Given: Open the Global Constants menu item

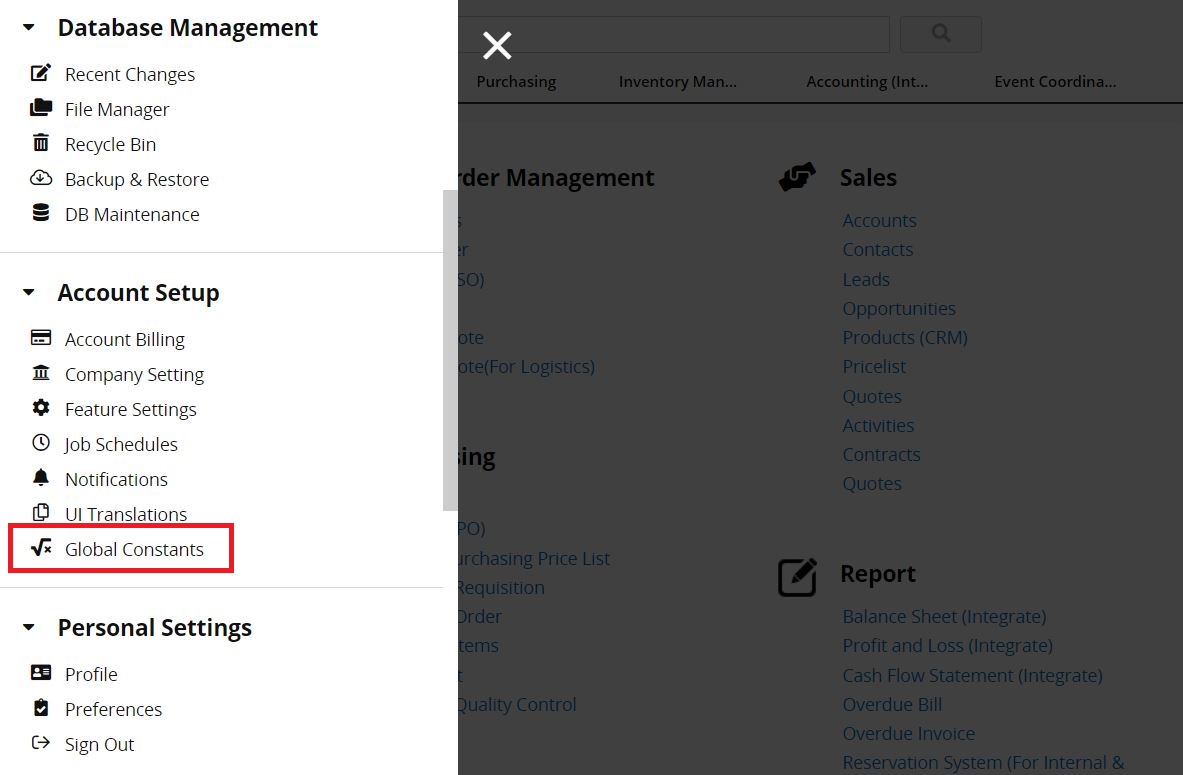Looking at the screenshot, I should (133, 549).
